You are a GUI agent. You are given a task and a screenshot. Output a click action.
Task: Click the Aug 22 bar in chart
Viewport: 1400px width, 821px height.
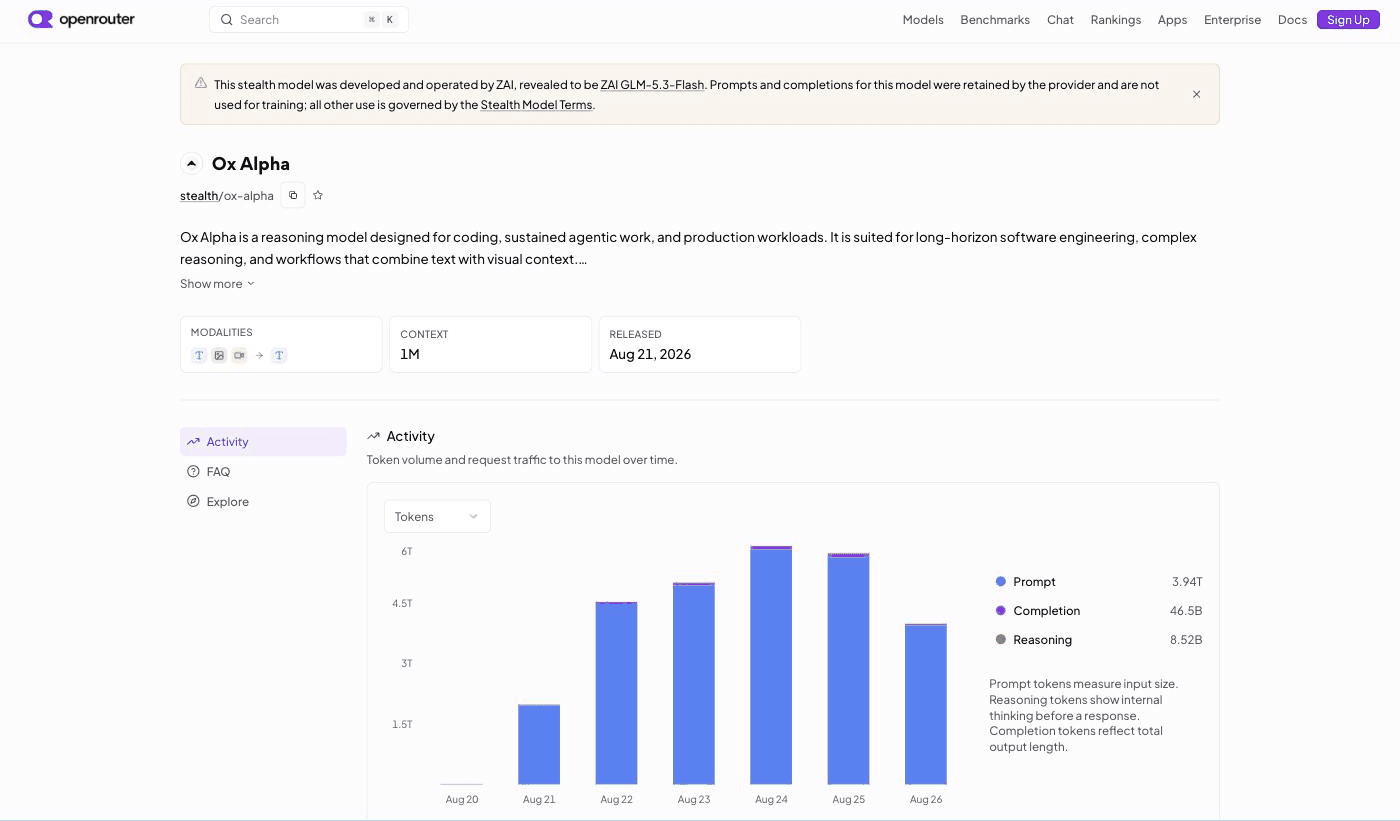[616, 693]
